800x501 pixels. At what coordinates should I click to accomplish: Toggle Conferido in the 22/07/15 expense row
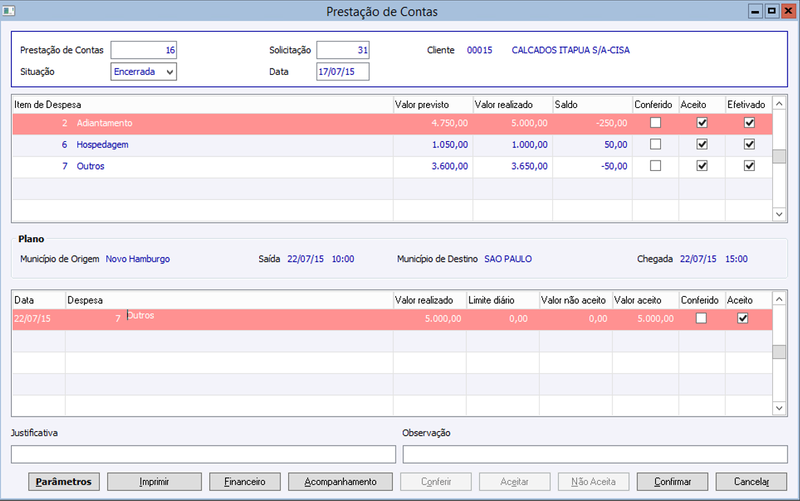pyautogui.click(x=702, y=318)
